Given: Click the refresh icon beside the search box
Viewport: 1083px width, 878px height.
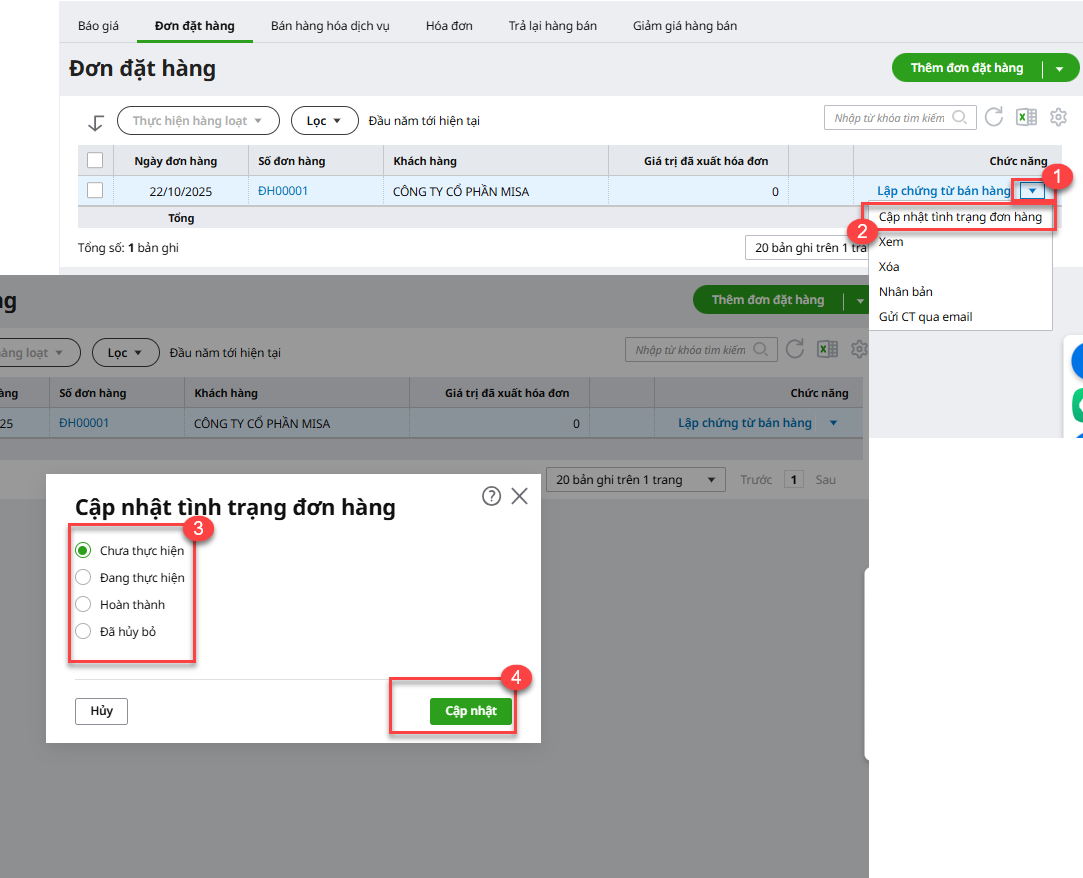Looking at the screenshot, I should point(994,118).
